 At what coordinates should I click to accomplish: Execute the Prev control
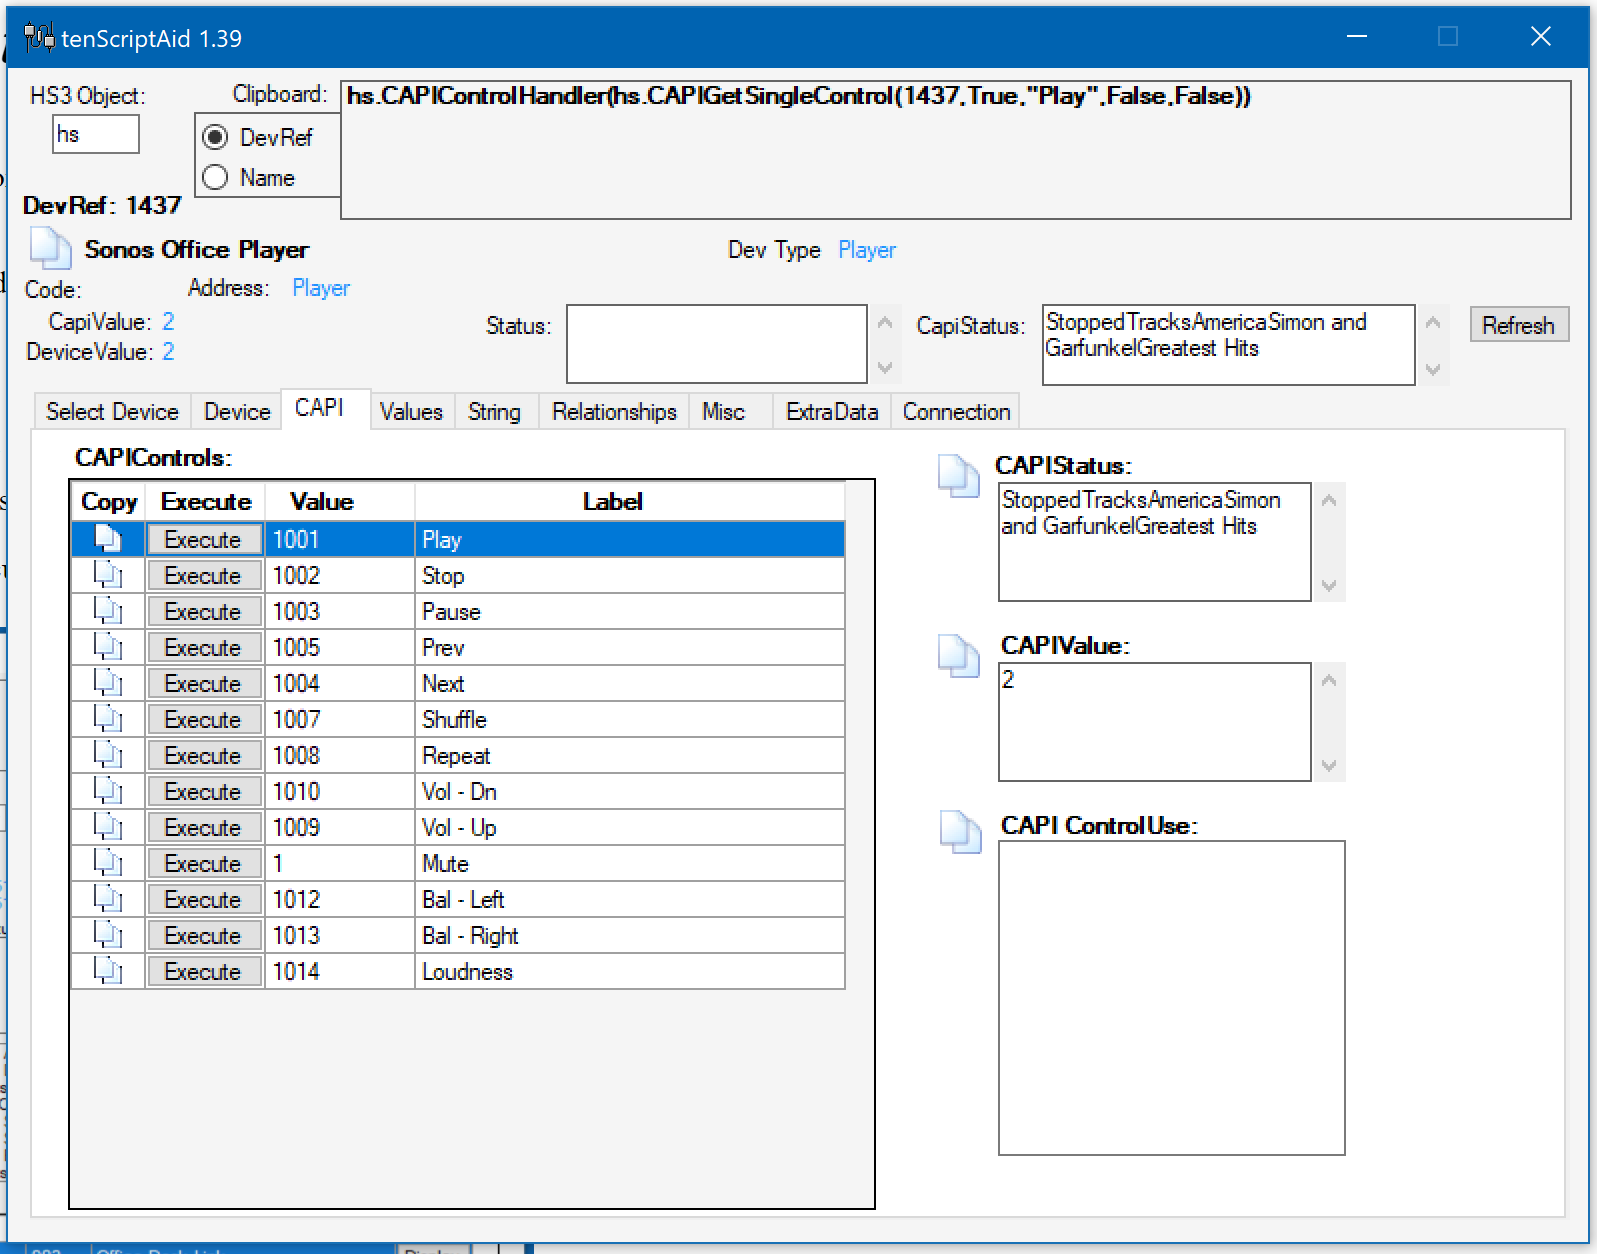[204, 648]
